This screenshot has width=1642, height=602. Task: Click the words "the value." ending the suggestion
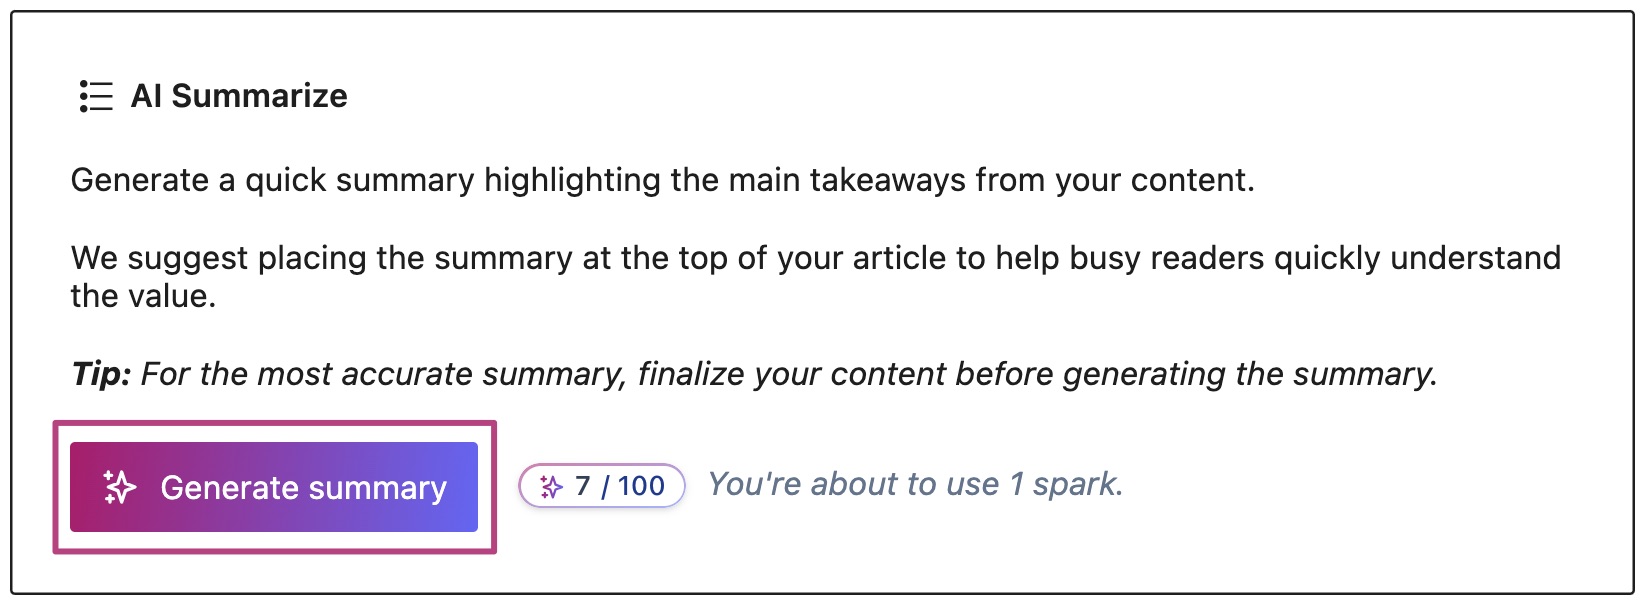[x=143, y=296]
